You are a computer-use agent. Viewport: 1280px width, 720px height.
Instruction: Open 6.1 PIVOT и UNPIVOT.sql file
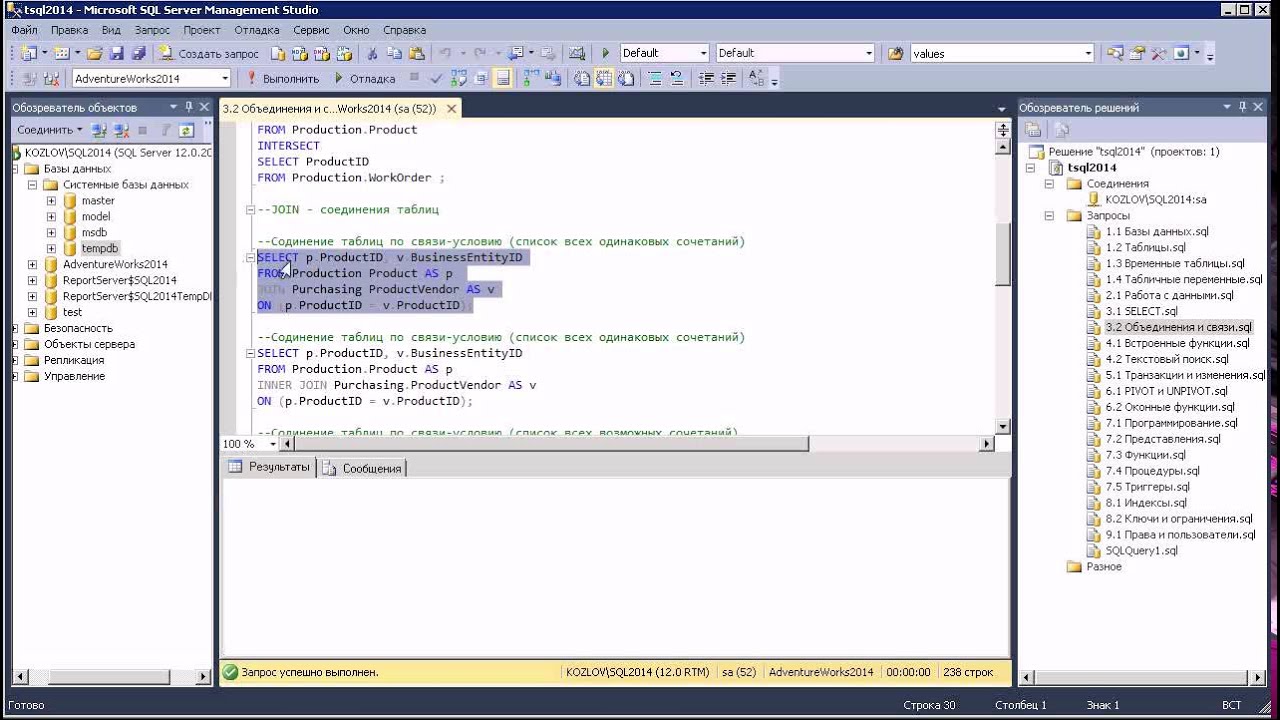click(x=1167, y=391)
